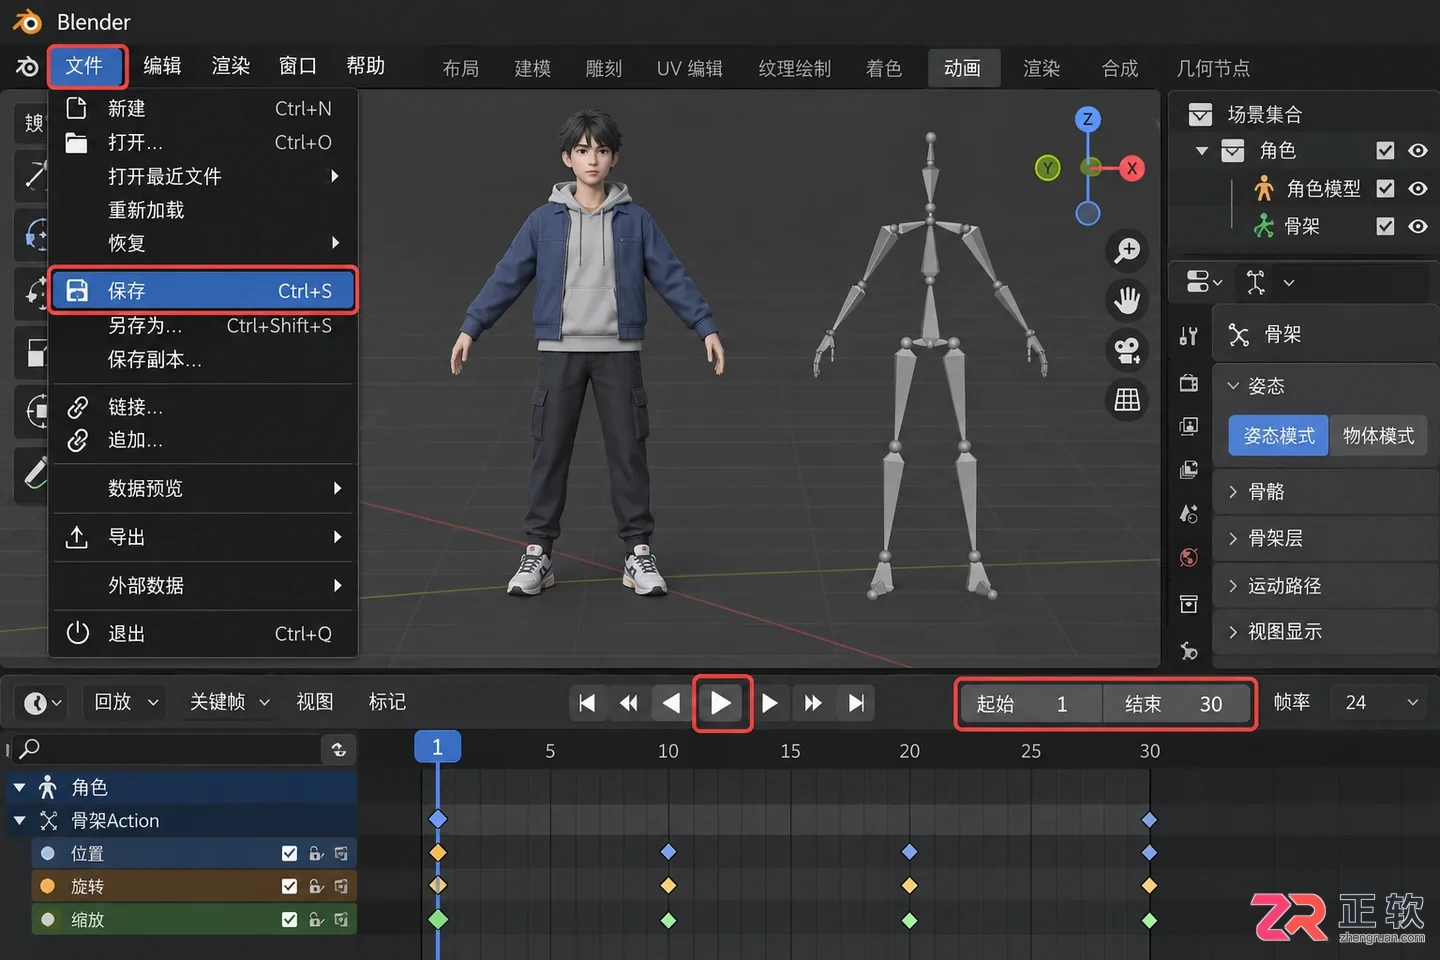Click the green Y axis on the gizmo
The image size is (1440, 960).
(x=1047, y=168)
